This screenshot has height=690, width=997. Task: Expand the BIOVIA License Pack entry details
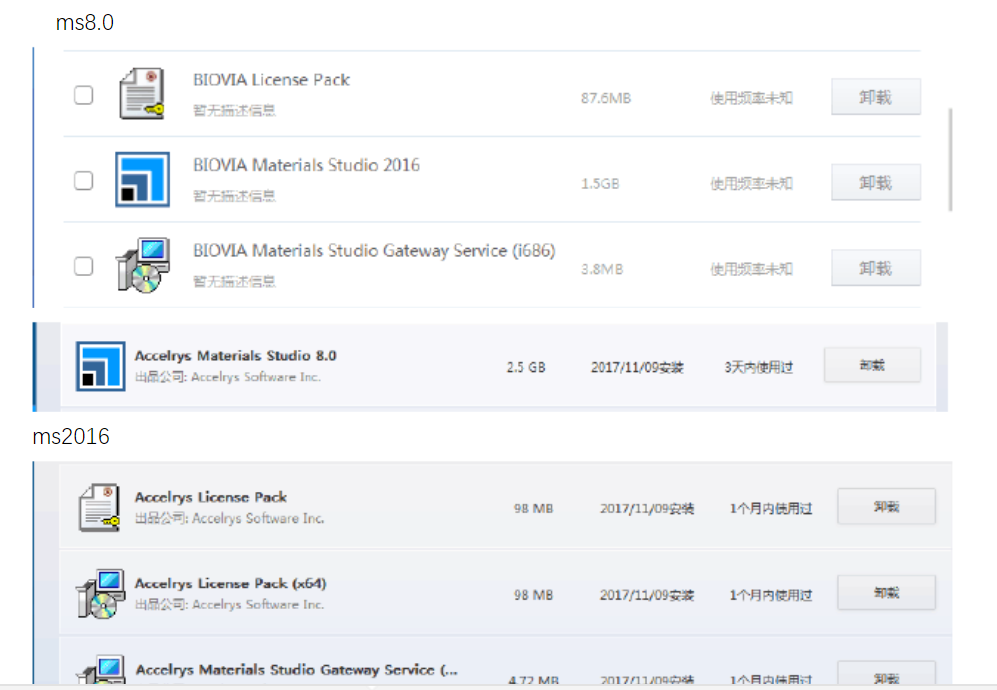pos(270,79)
